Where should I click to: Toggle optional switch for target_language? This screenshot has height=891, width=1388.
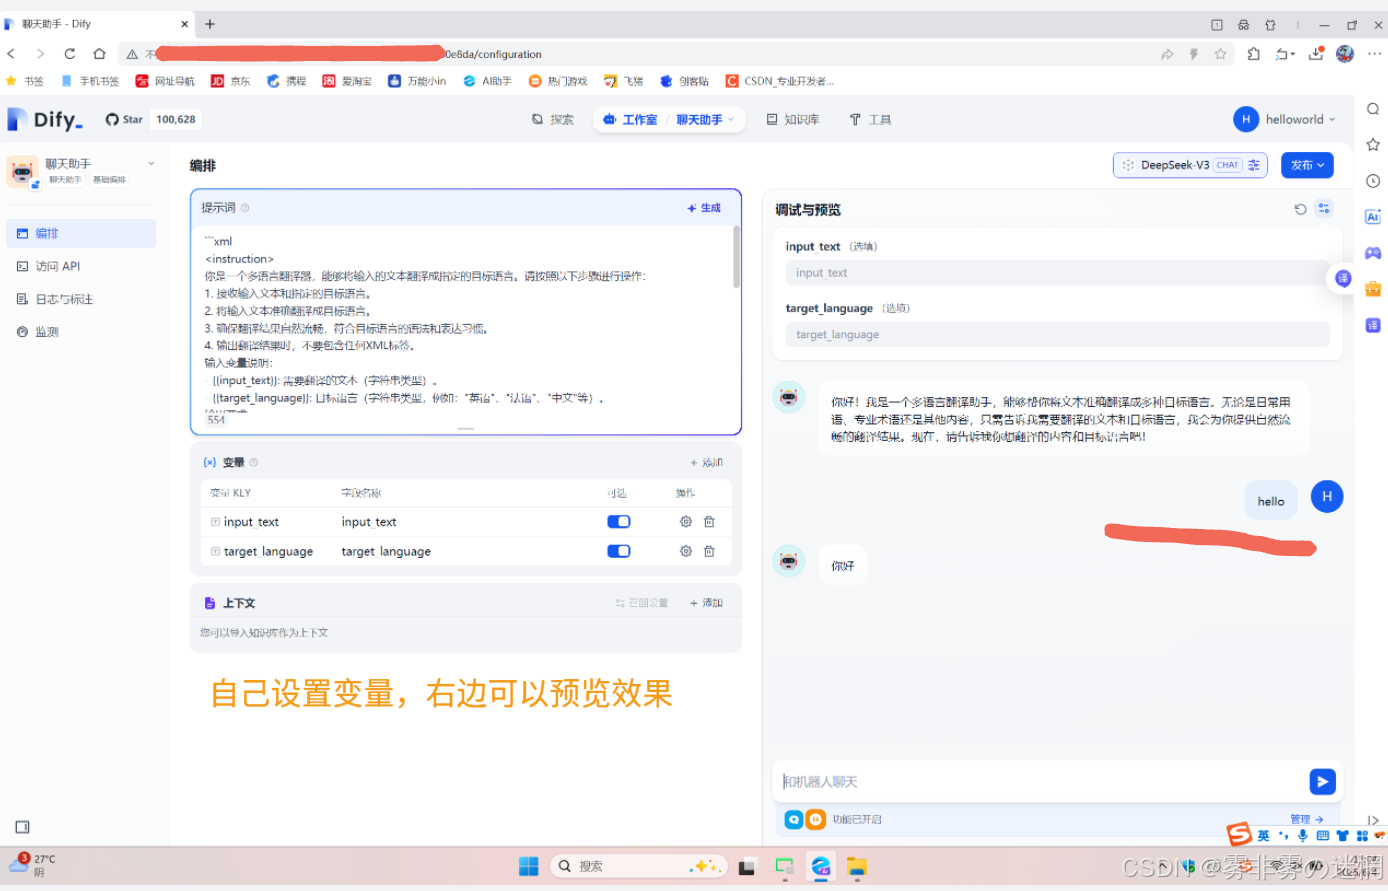coord(619,551)
